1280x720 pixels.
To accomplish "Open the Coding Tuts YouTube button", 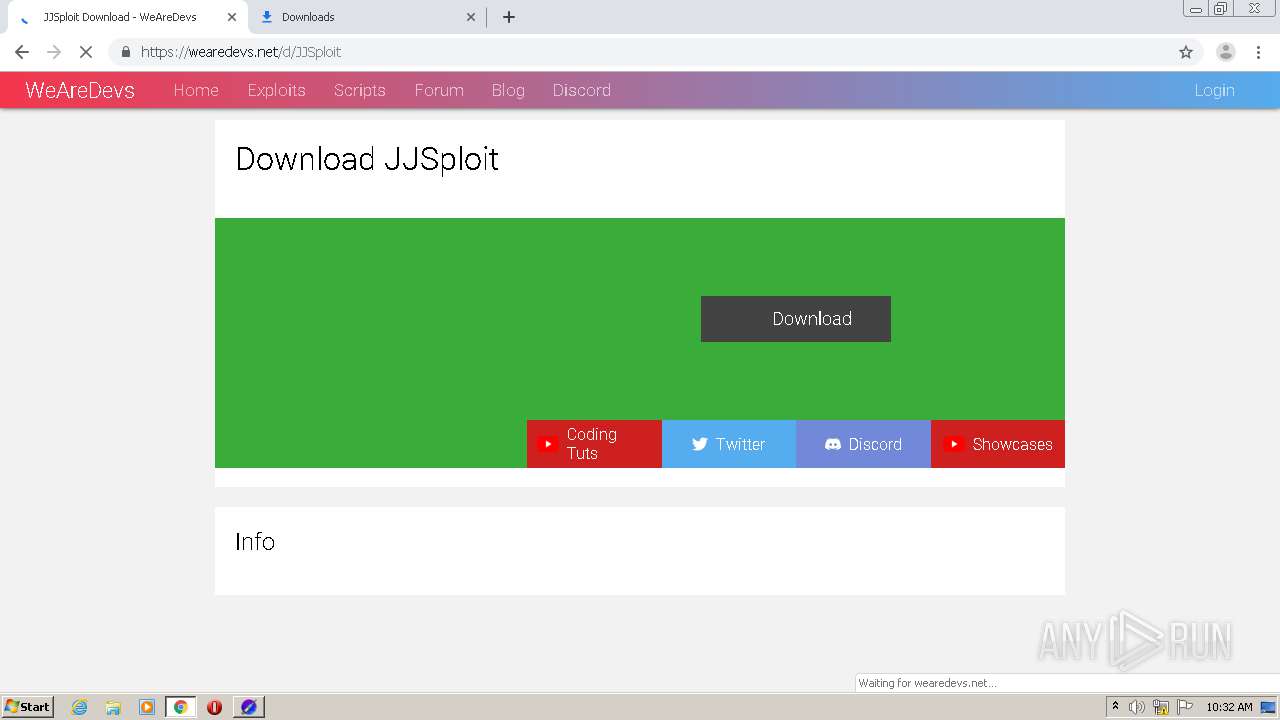I will tap(594, 444).
